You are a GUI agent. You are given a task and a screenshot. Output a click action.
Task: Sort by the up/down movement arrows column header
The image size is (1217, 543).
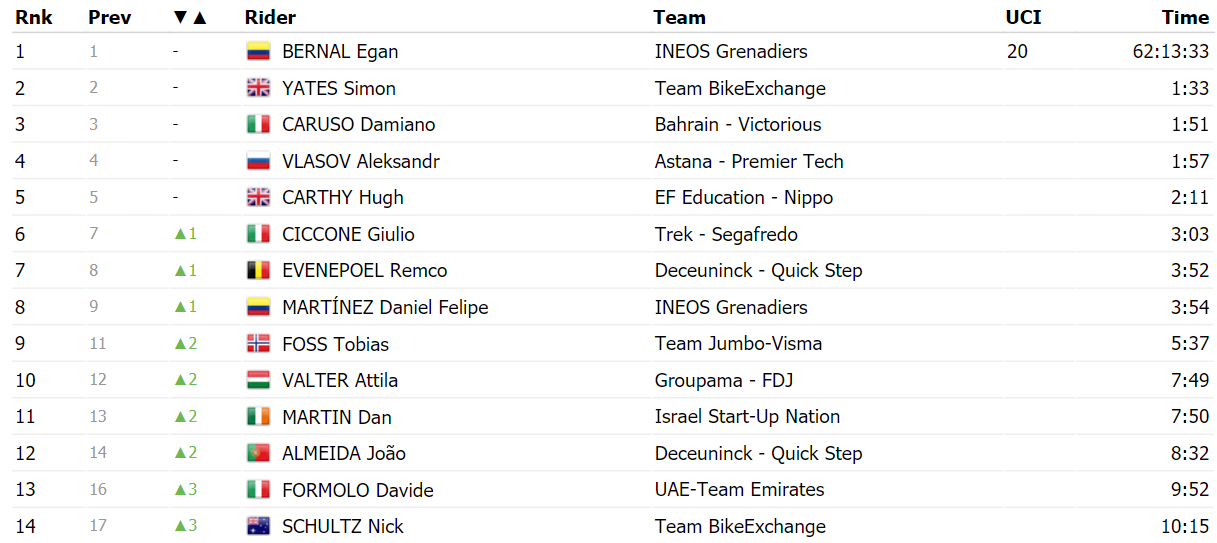pyautogui.click(x=189, y=17)
